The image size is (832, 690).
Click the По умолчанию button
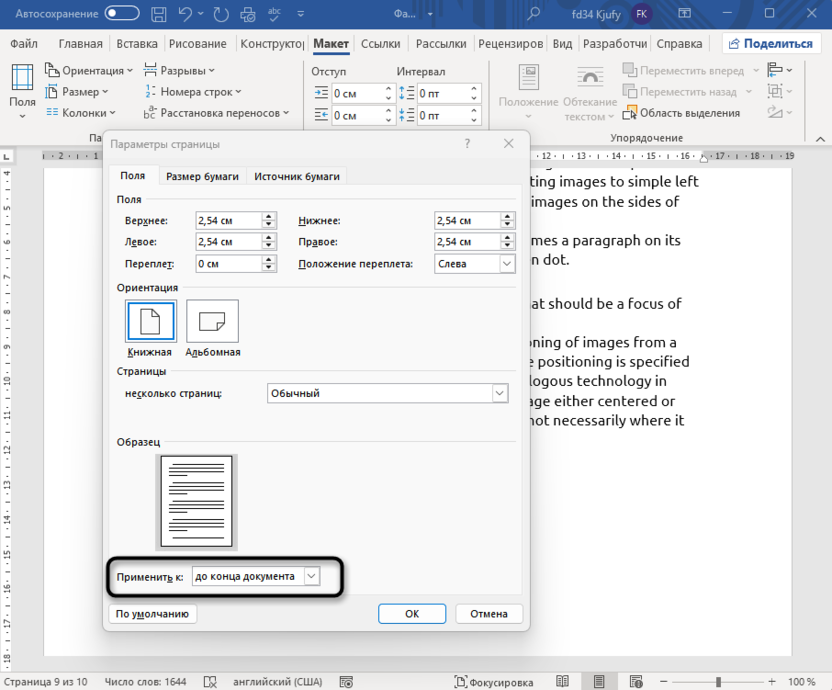[152, 614]
